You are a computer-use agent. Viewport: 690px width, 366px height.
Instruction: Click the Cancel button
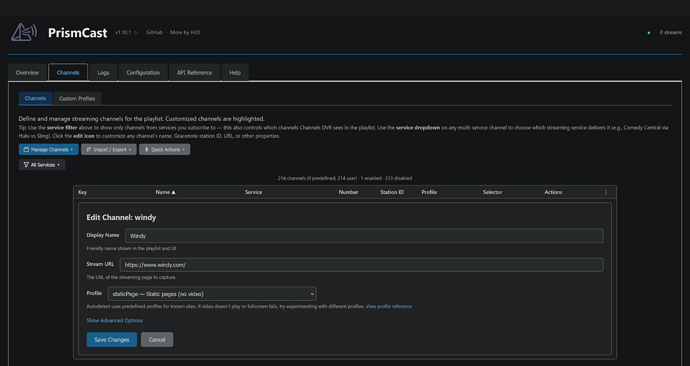(x=157, y=340)
